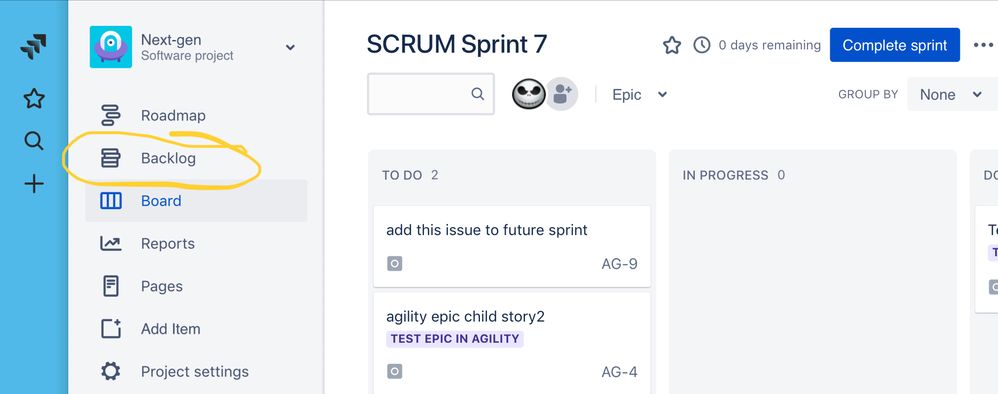This screenshot has width=998, height=394.
Task: Click the Next-gen project avatar icon
Action: point(111,47)
